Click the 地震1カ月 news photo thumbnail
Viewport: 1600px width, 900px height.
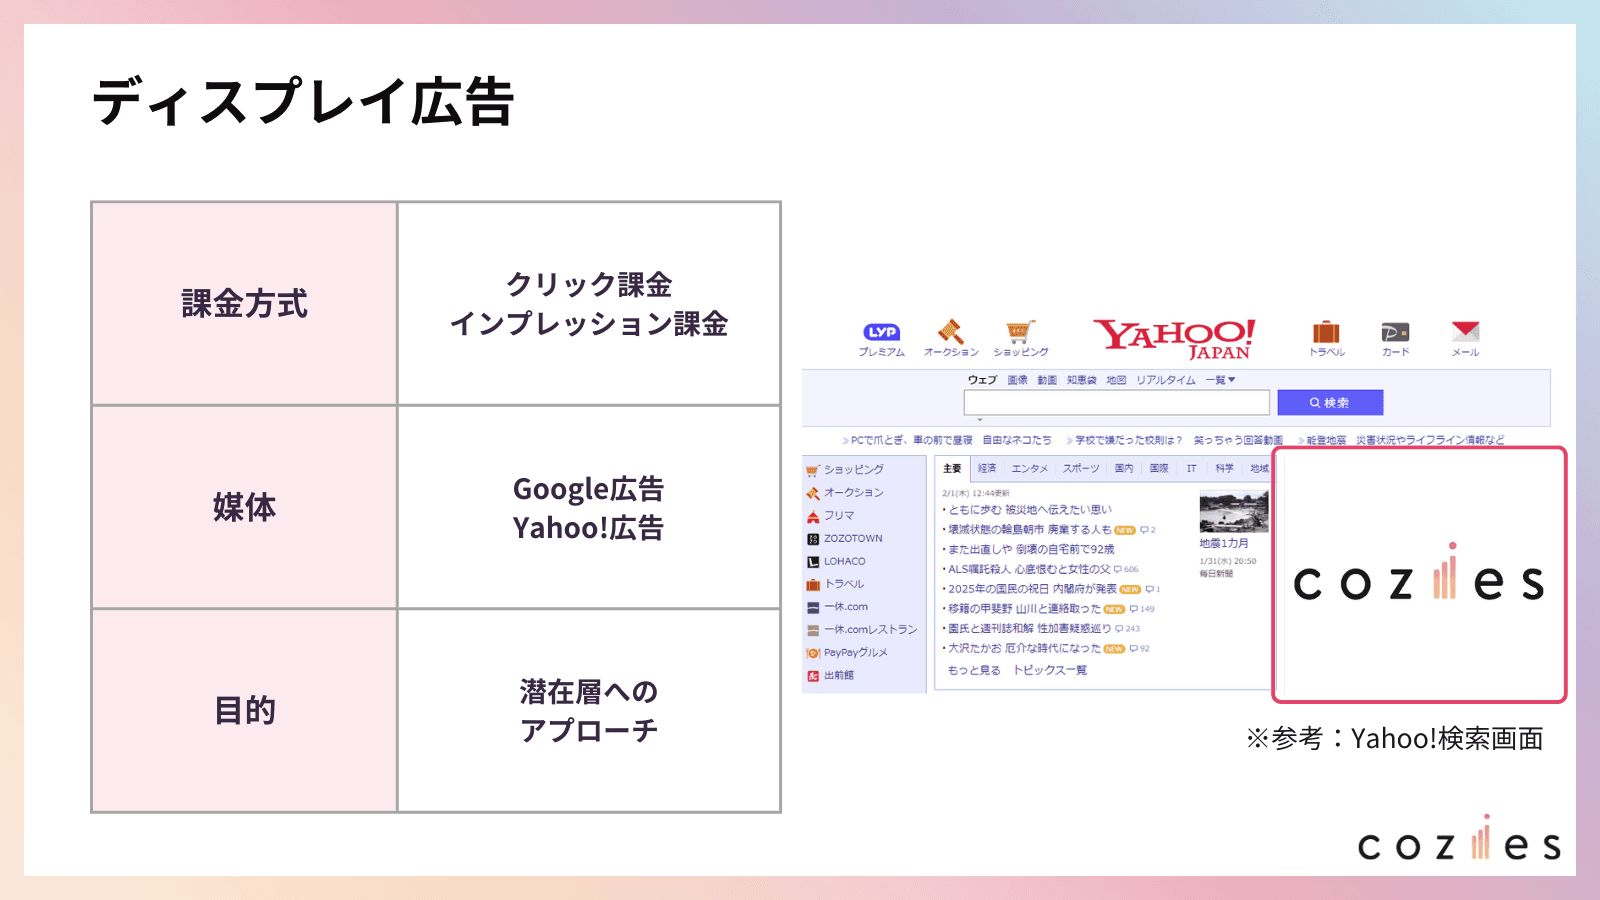pyautogui.click(x=1233, y=512)
